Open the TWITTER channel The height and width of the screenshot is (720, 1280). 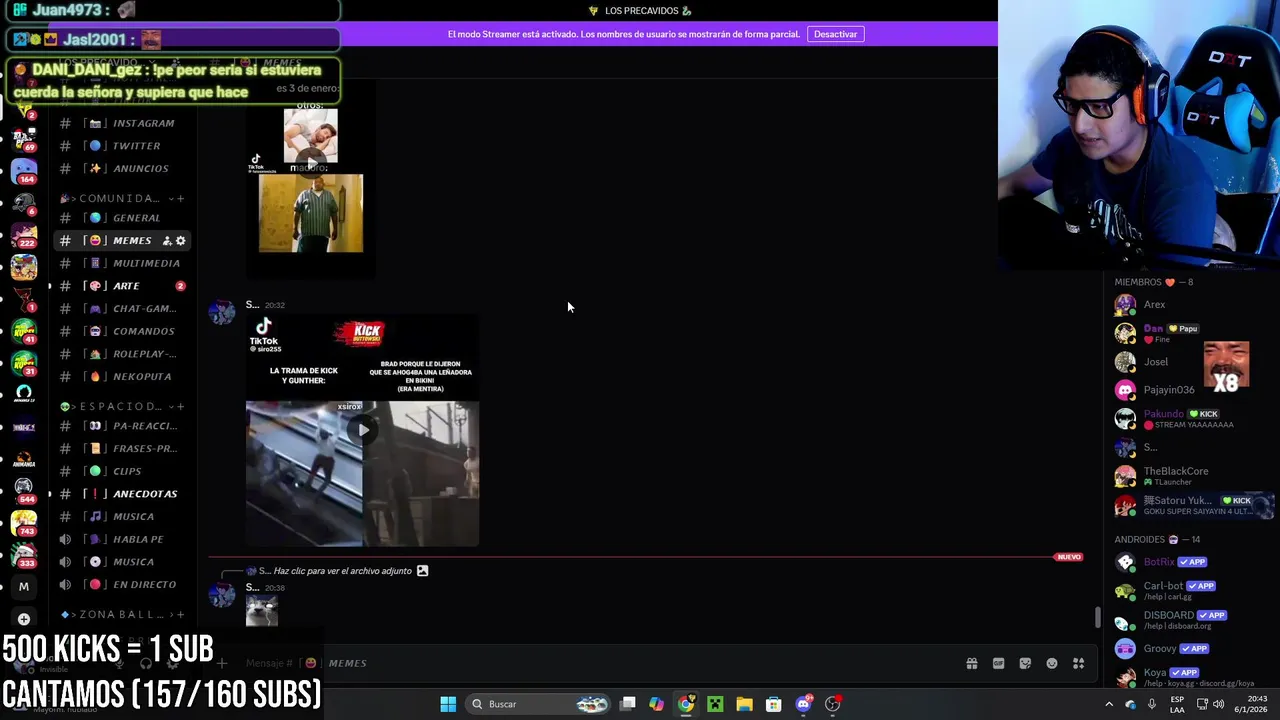122,146
